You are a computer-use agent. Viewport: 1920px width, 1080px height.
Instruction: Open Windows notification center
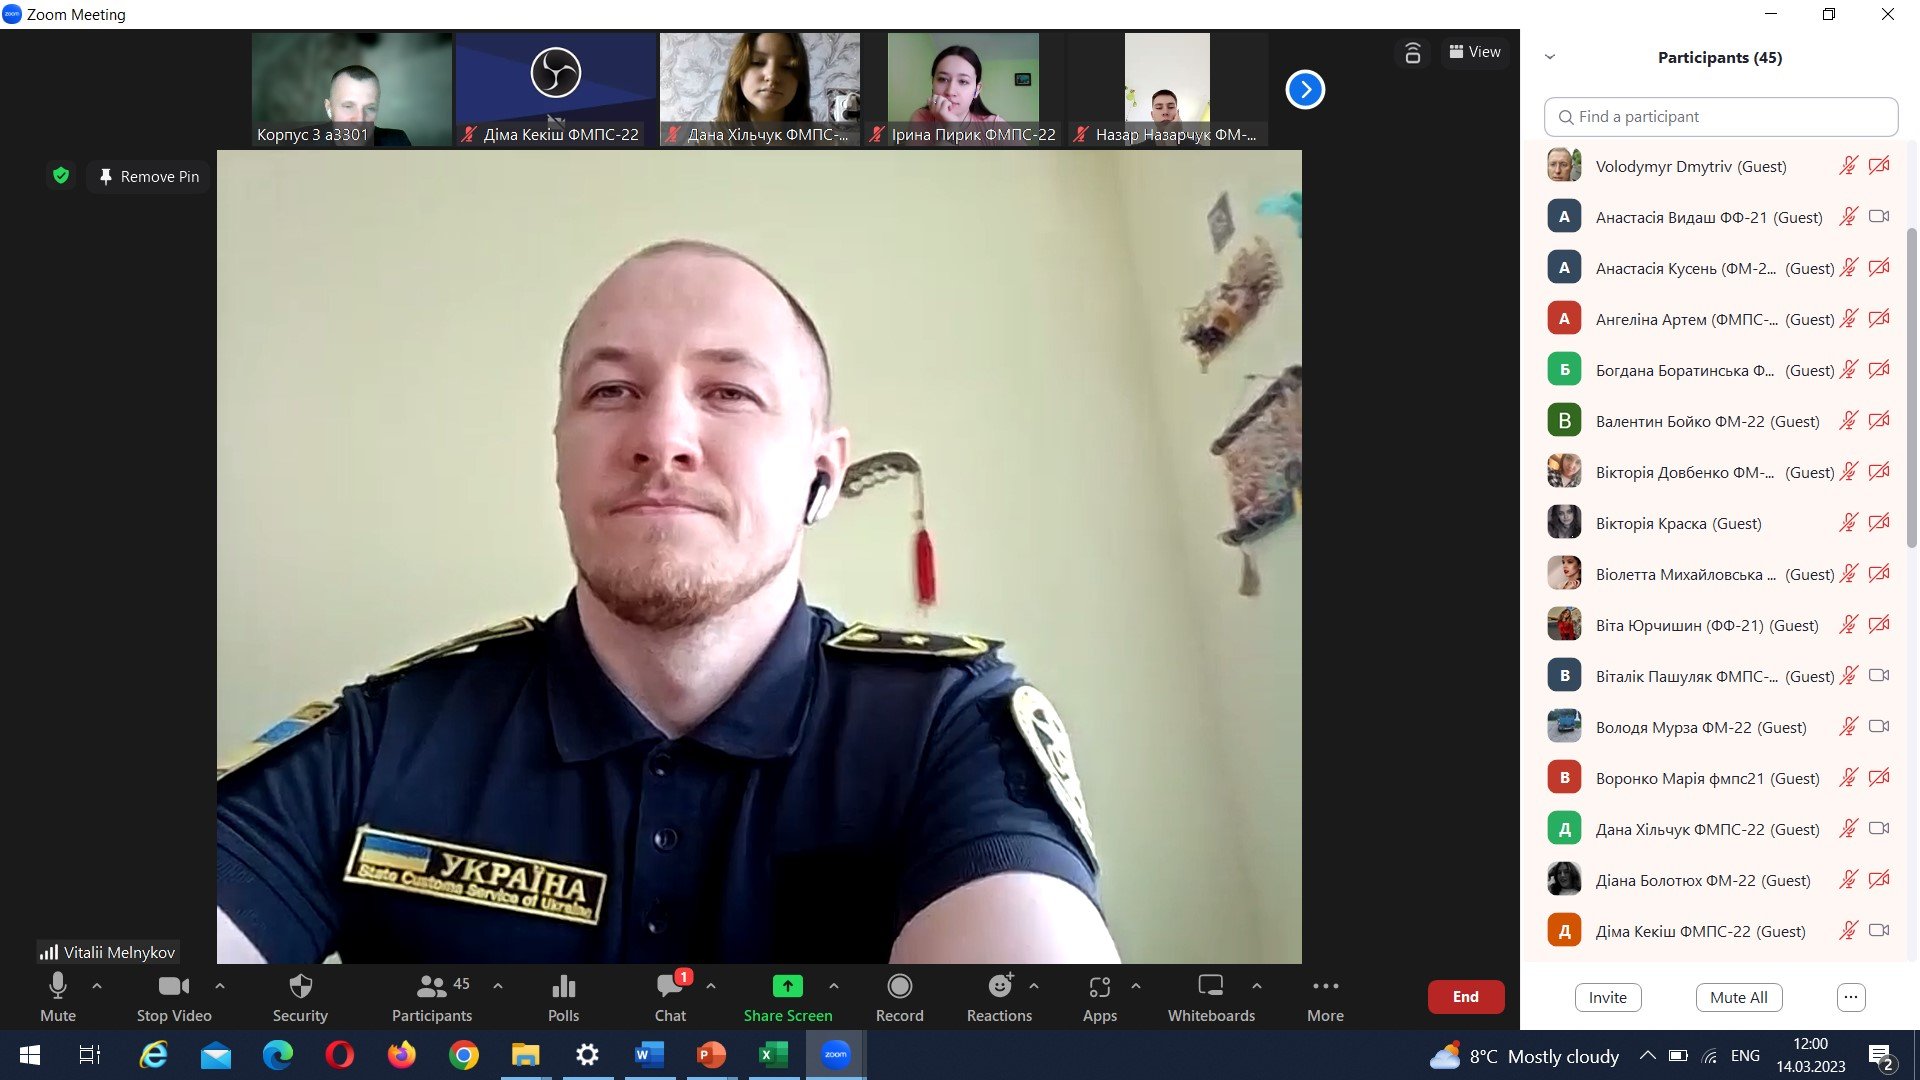tap(1880, 1057)
